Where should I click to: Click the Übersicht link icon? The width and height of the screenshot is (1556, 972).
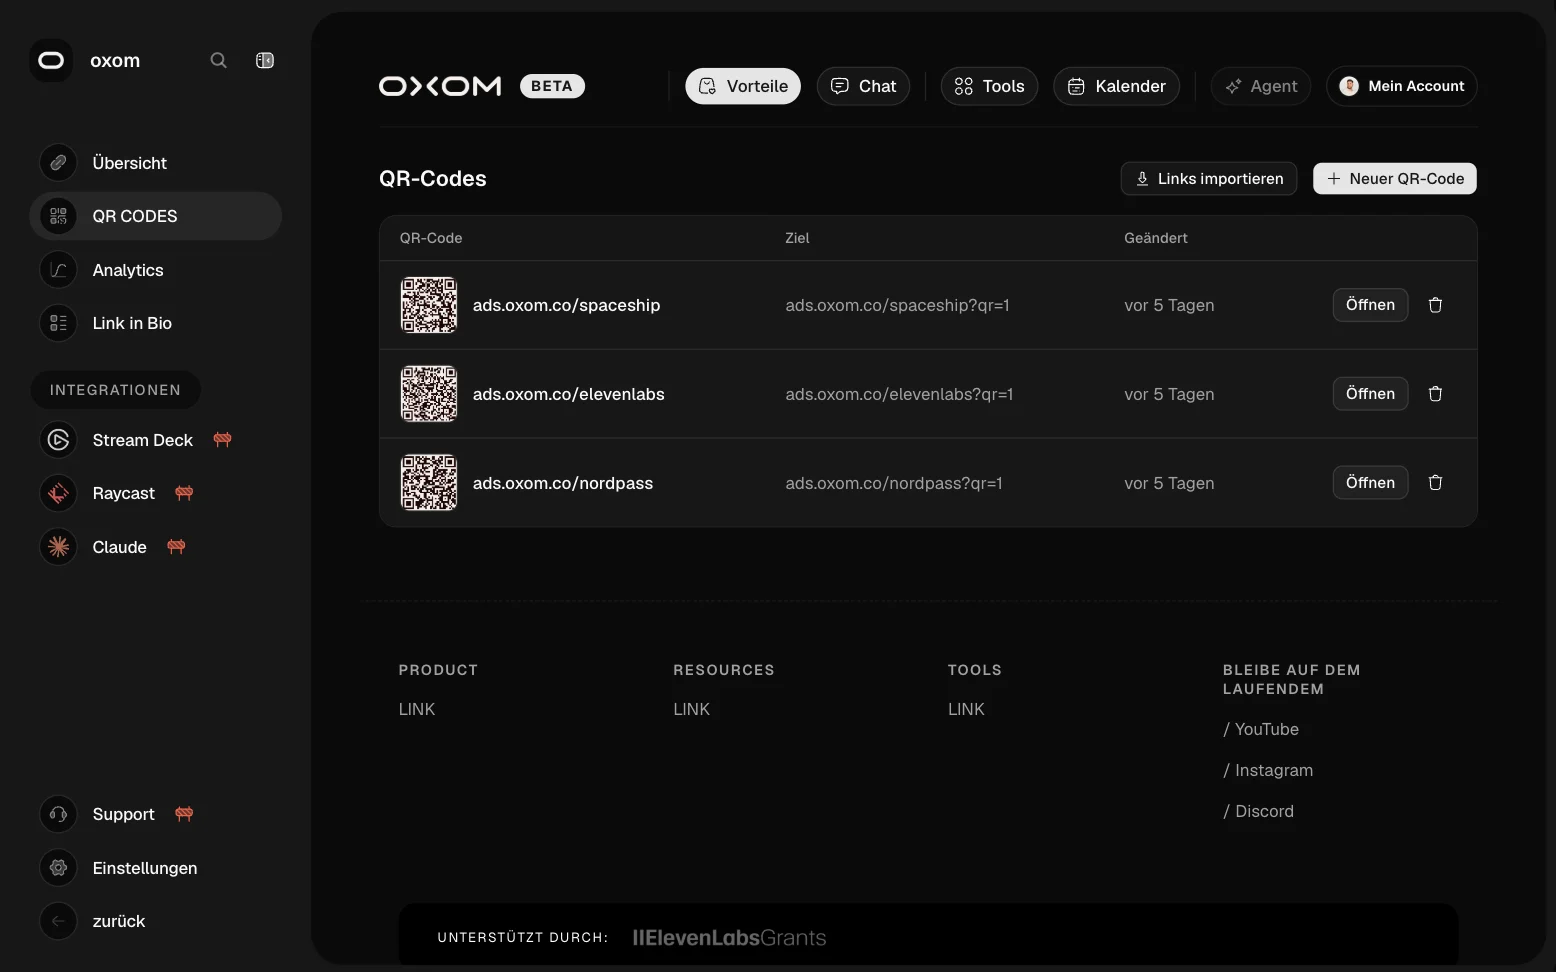[58, 163]
